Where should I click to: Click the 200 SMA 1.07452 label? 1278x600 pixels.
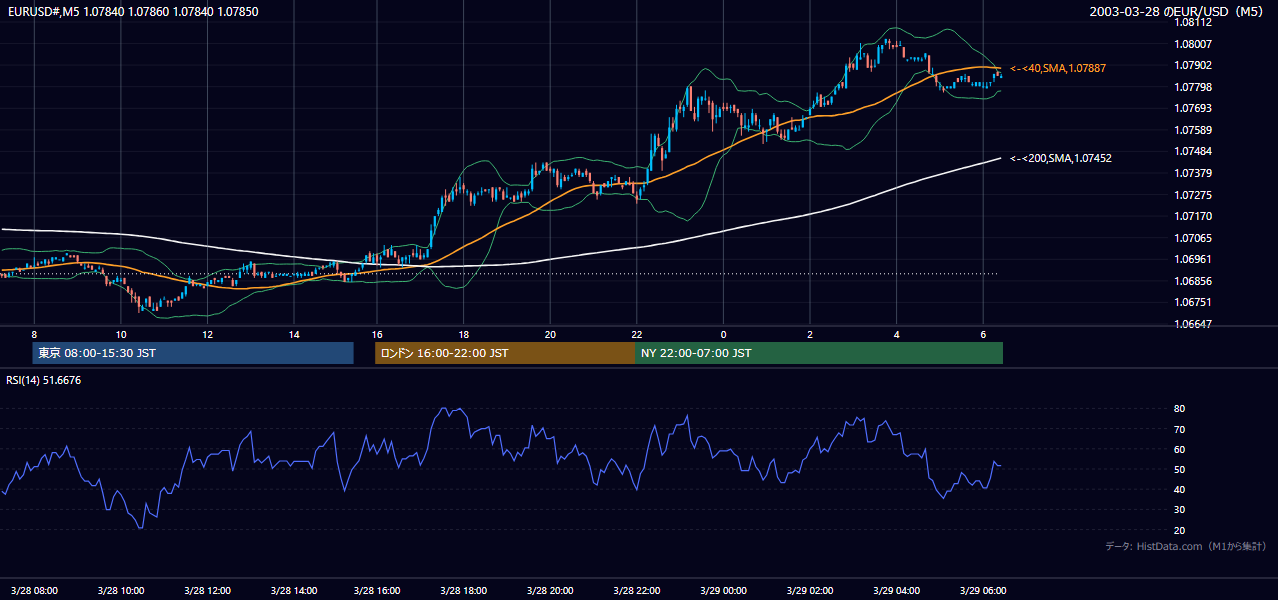pos(1061,158)
